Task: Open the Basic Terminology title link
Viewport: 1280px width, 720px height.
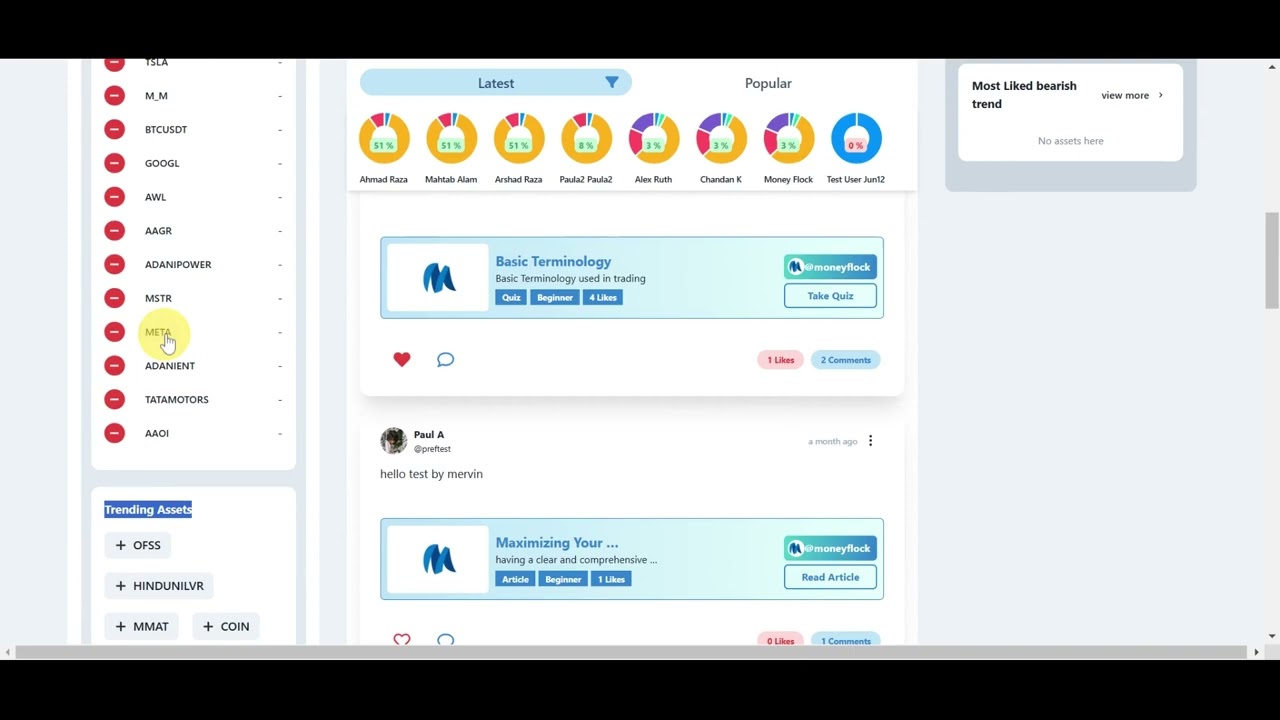Action: 553,261
